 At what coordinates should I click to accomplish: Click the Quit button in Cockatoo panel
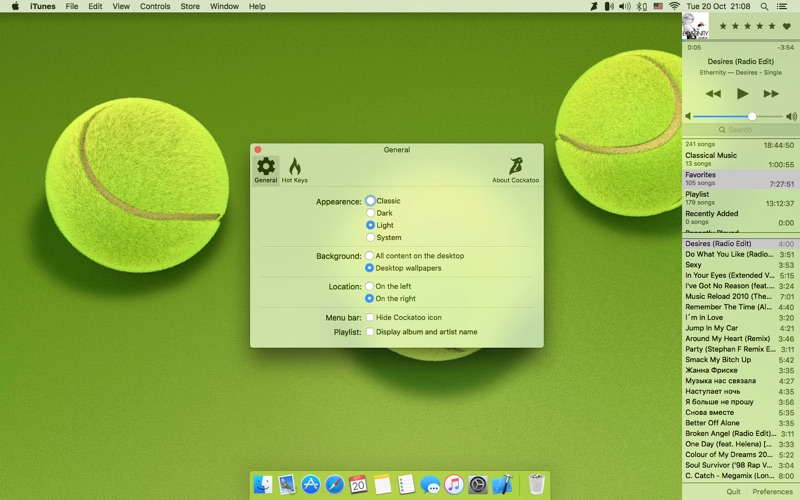pyautogui.click(x=733, y=491)
